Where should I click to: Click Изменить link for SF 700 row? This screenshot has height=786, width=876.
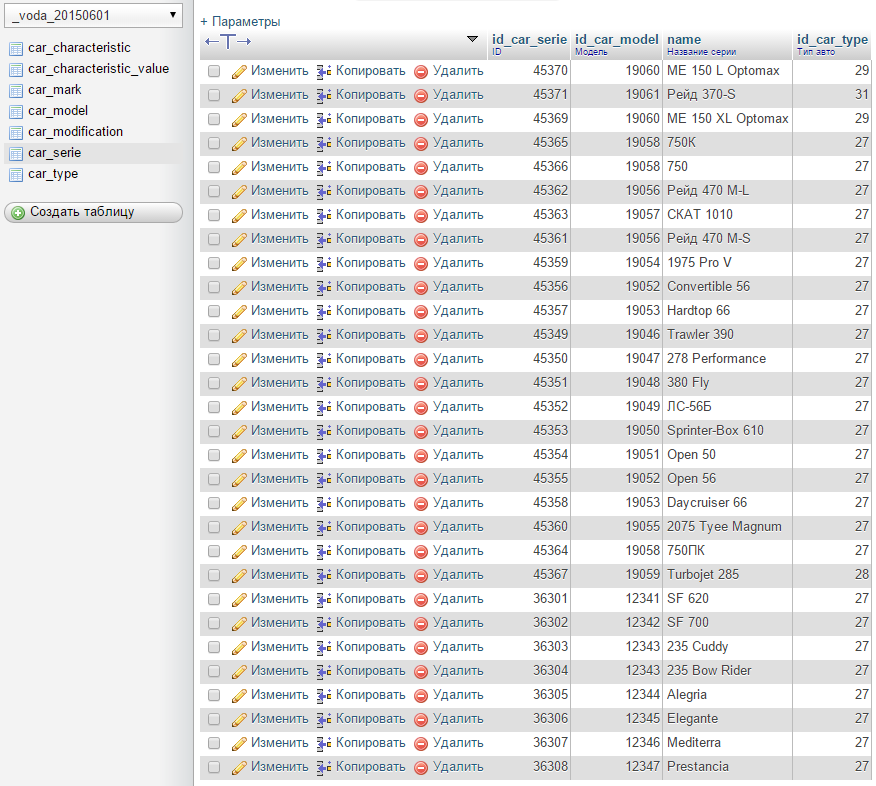coord(279,623)
